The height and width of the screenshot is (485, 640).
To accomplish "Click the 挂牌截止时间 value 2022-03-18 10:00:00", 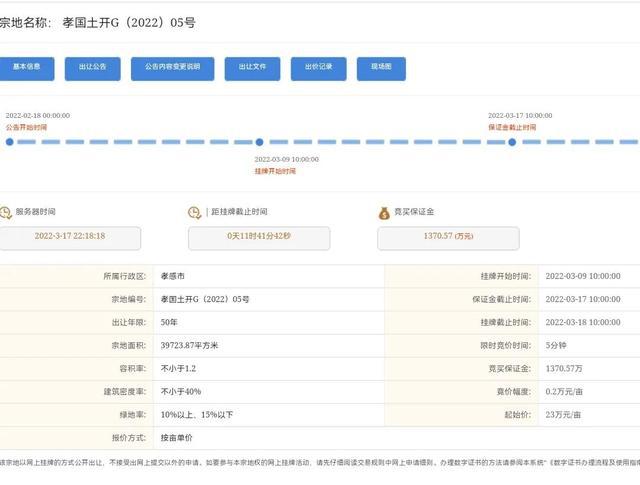I will tap(582, 322).
